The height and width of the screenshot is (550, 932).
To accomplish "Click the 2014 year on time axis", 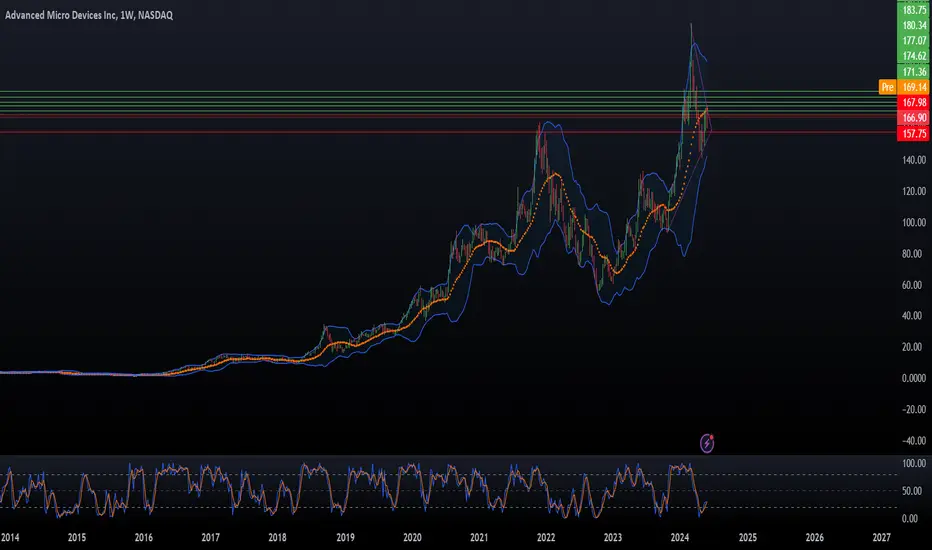I will pyautogui.click(x=10, y=538).
